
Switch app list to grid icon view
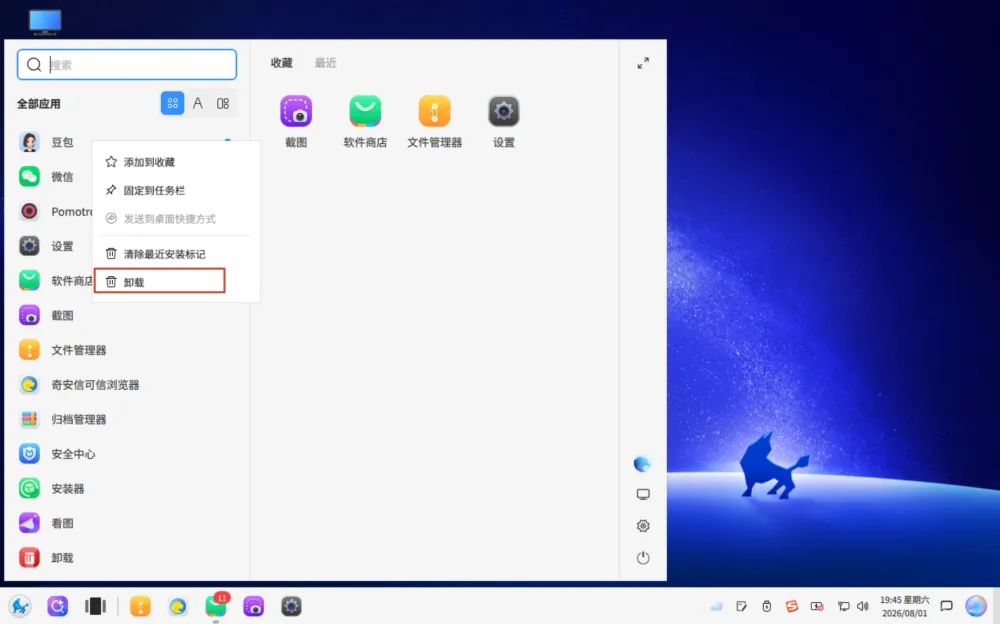[x=172, y=103]
